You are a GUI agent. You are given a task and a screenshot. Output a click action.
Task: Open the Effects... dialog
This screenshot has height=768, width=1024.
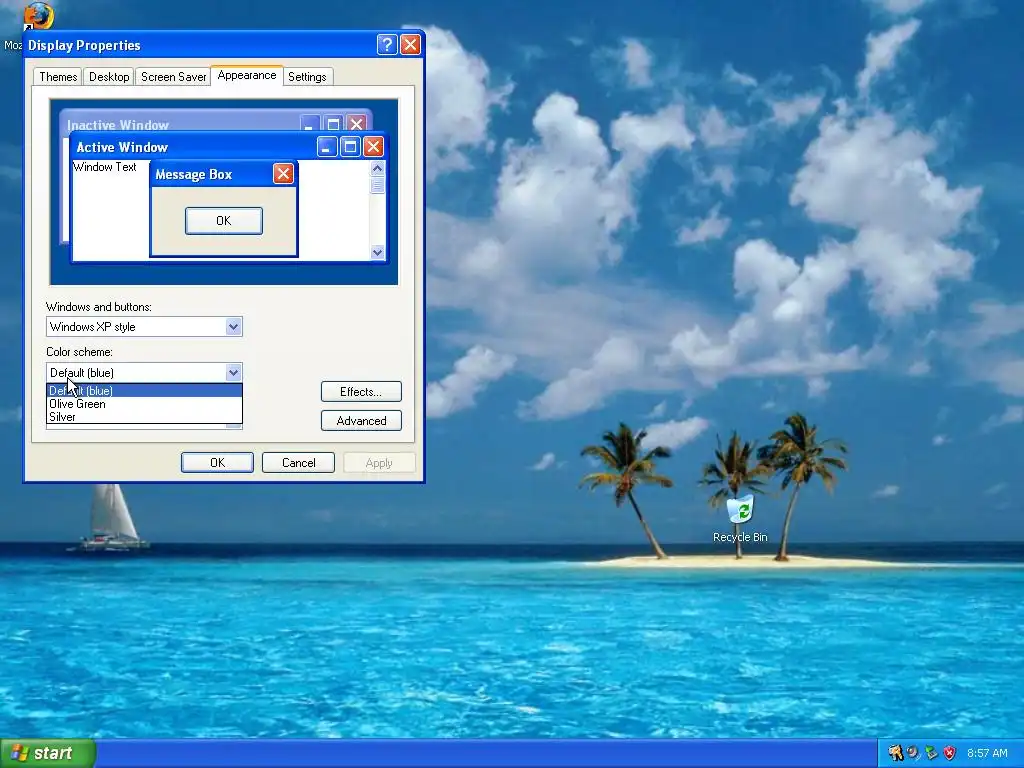pyautogui.click(x=361, y=391)
